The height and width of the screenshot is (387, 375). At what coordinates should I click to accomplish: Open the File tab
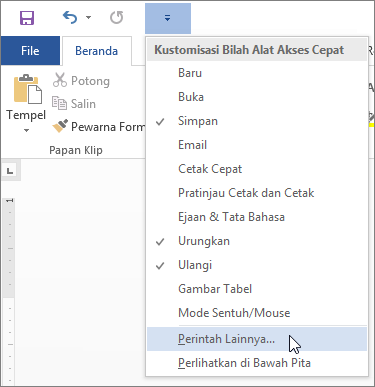coord(30,51)
